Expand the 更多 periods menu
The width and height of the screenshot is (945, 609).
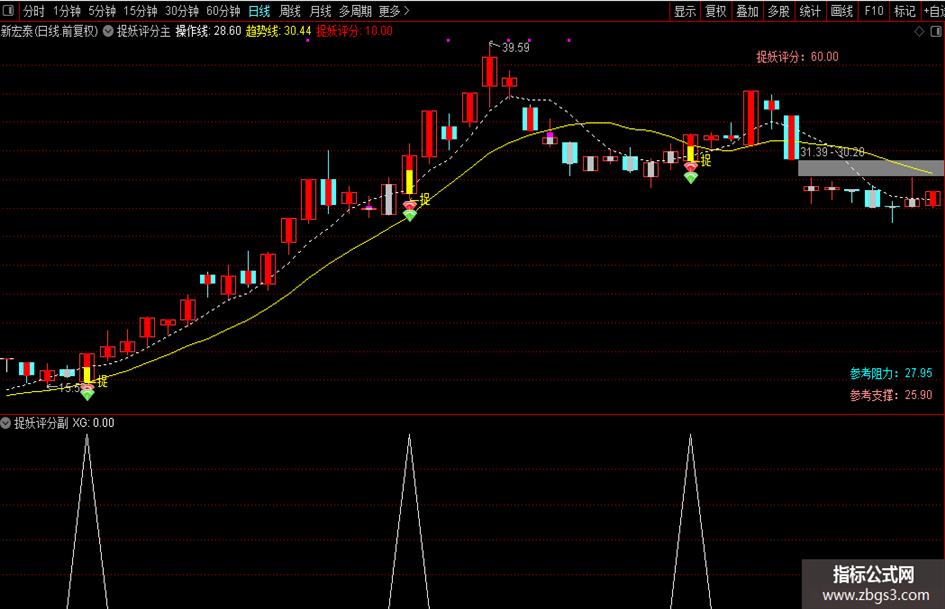tap(395, 11)
